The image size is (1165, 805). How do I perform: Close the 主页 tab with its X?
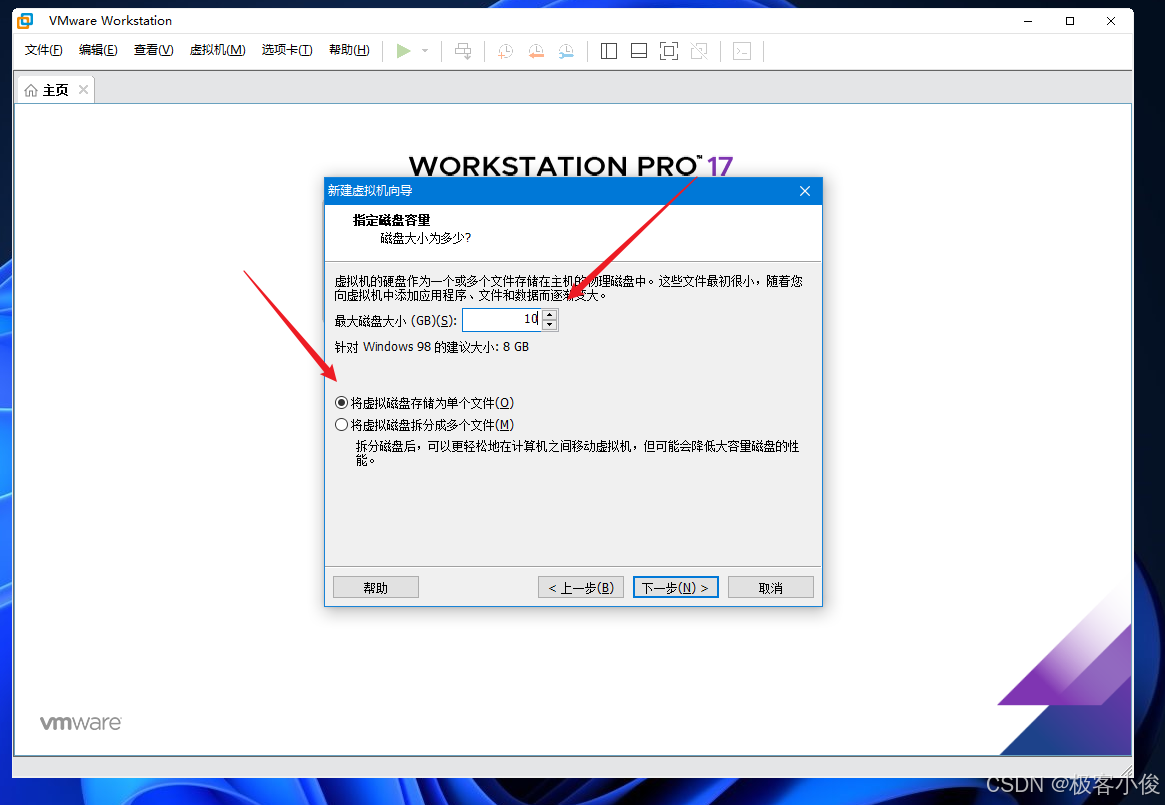click(x=83, y=89)
